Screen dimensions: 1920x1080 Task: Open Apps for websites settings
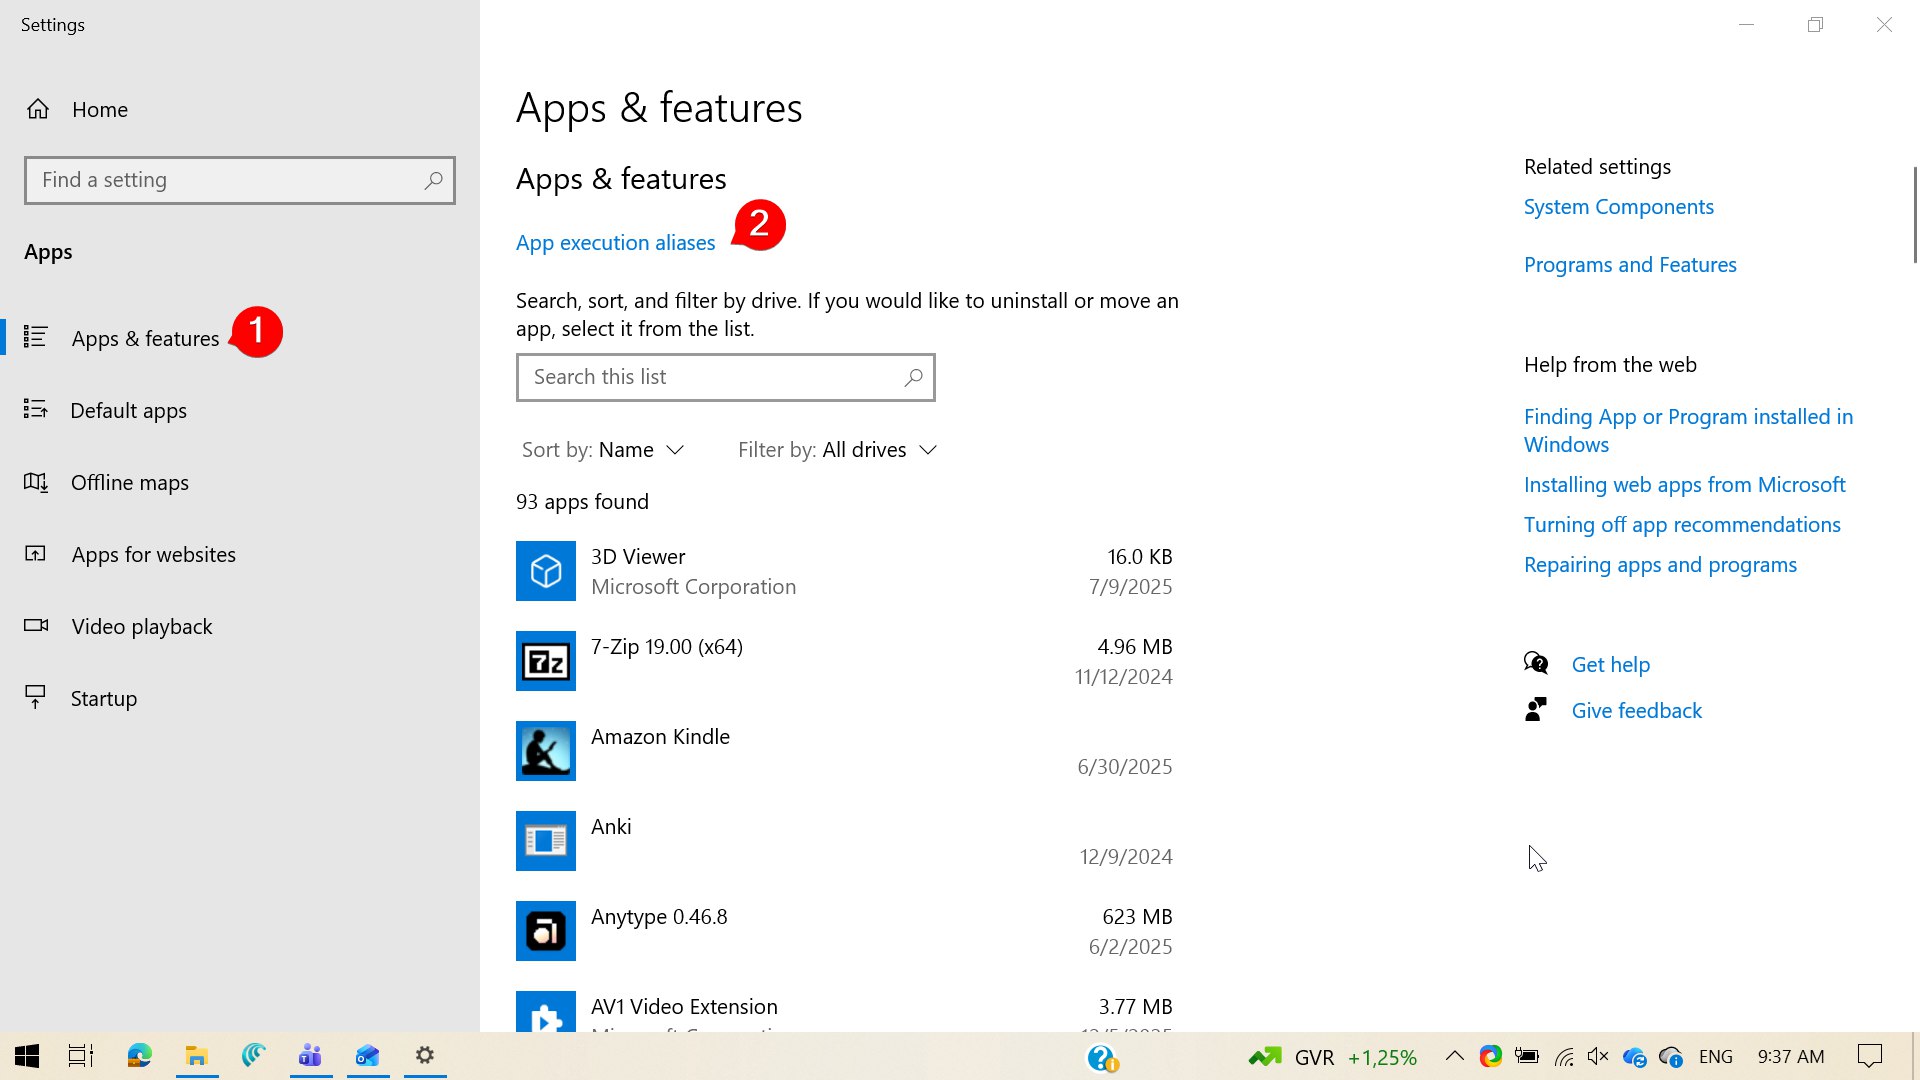pos(153,554)
